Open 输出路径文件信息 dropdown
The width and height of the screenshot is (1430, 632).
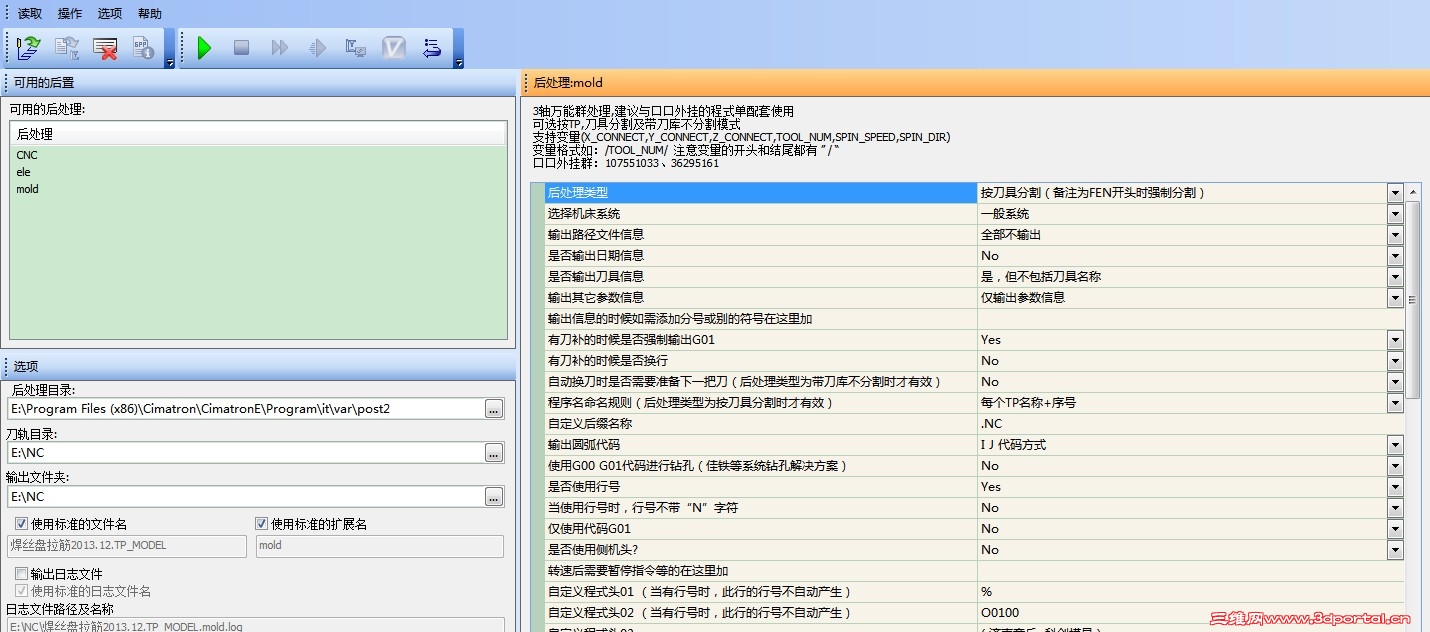pos(1395,235)
